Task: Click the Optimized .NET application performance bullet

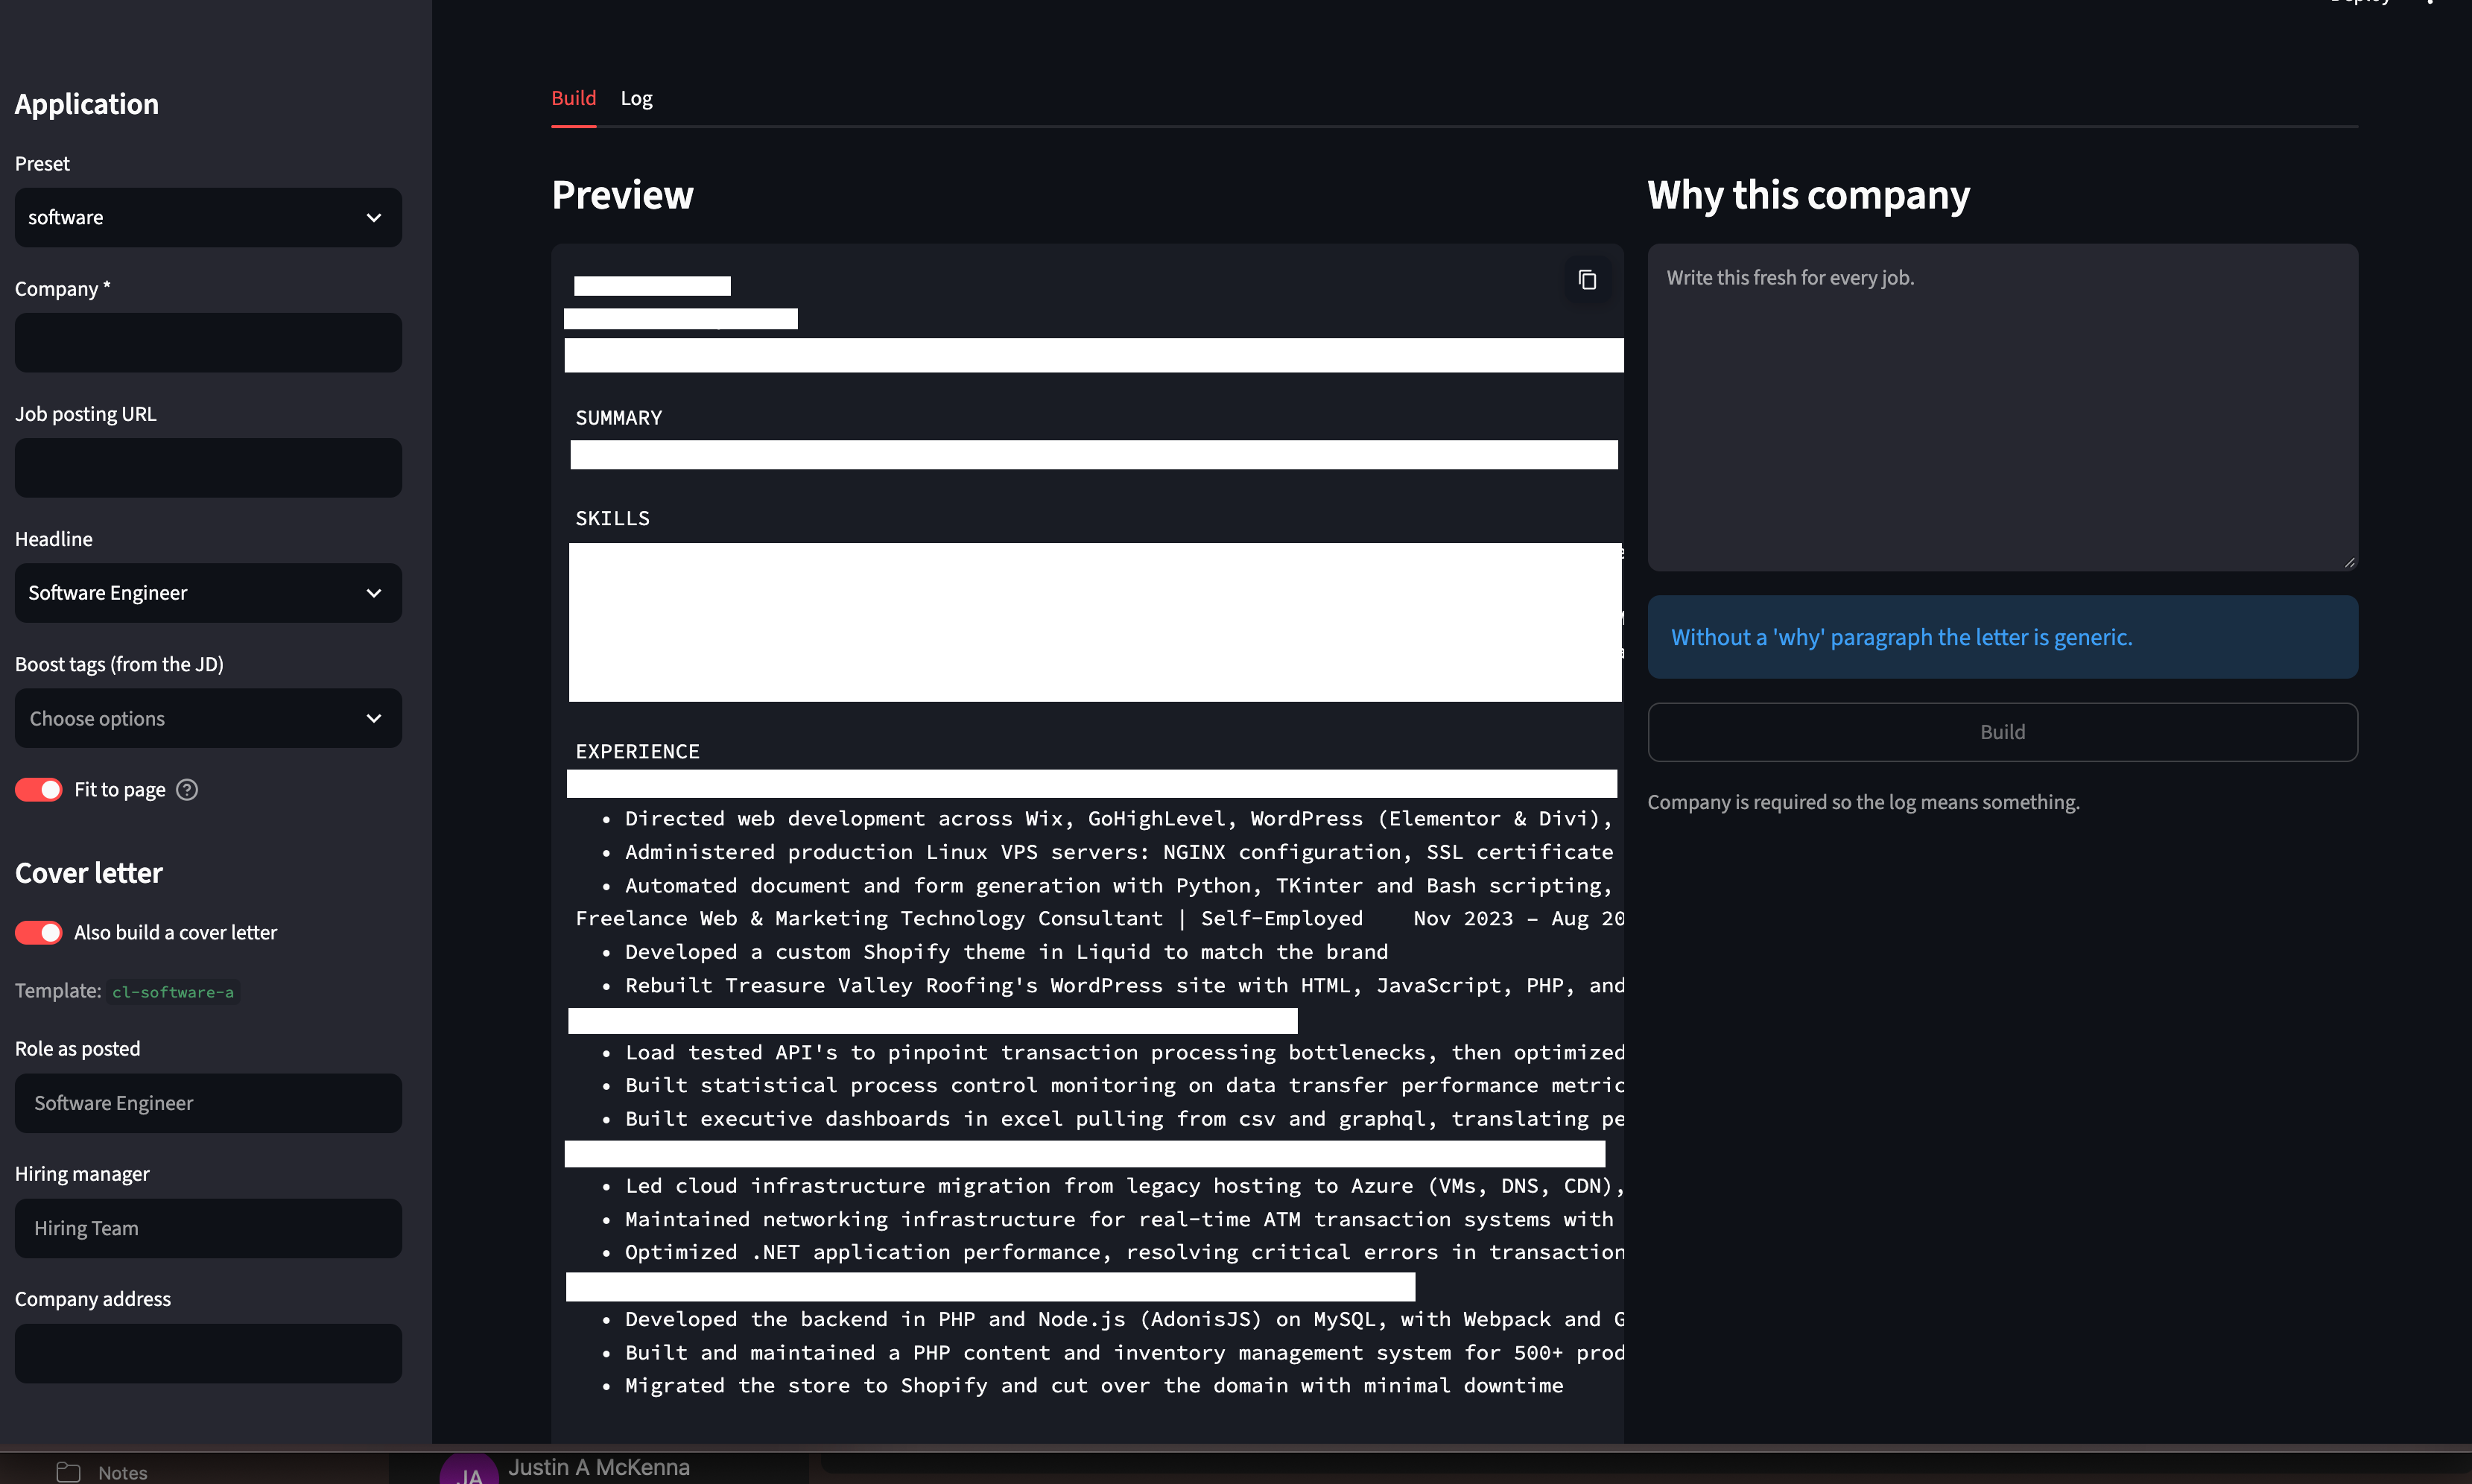Action: [x=1112, y=1252]
